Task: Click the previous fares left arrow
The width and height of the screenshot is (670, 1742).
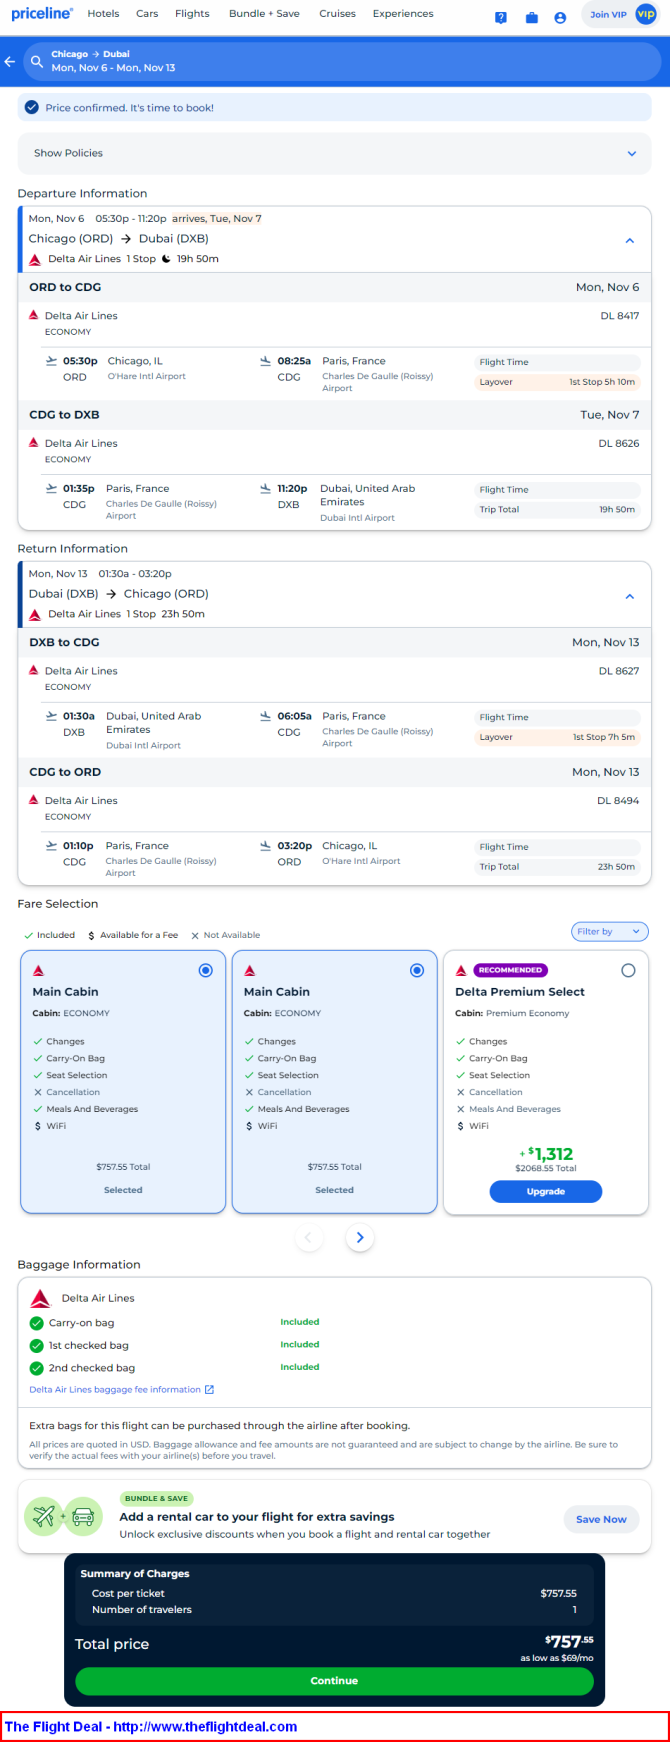Action: tap(308, 1238)
